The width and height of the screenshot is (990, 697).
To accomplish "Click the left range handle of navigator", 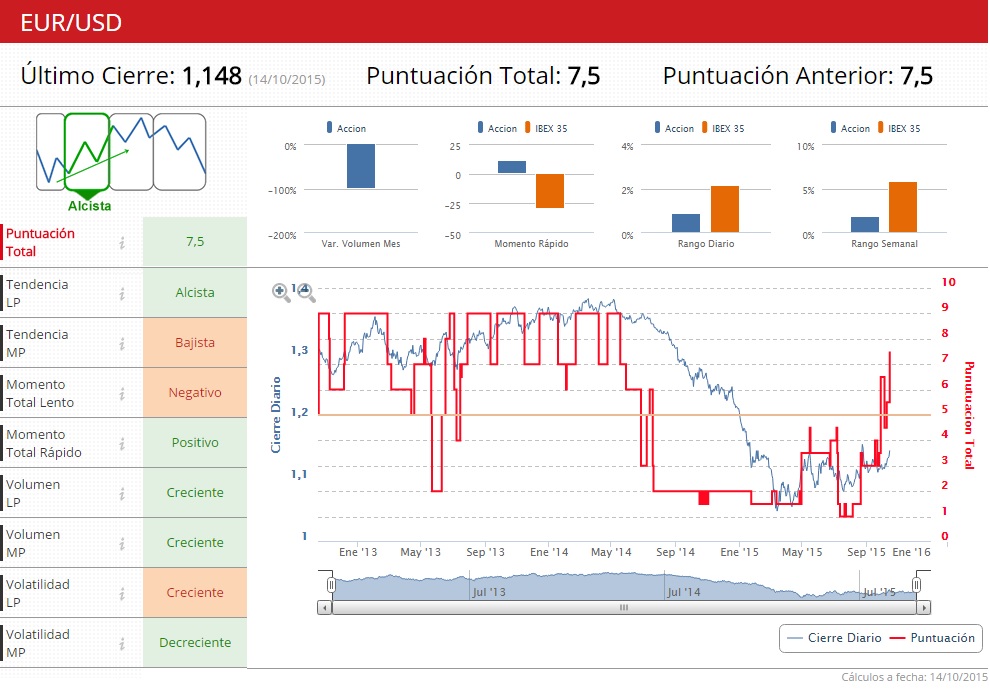I will coord(331,585).
